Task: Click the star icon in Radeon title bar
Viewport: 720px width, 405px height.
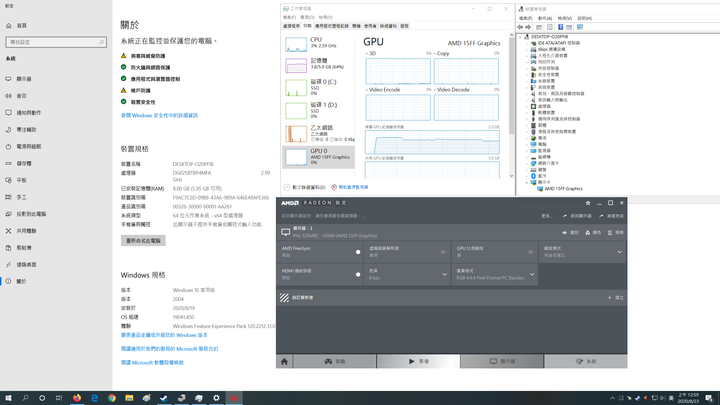Action: 588,202
